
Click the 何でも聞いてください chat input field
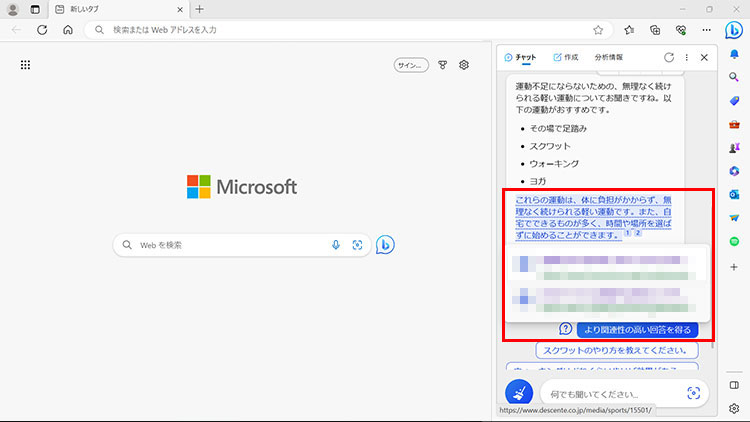point(610,394)
